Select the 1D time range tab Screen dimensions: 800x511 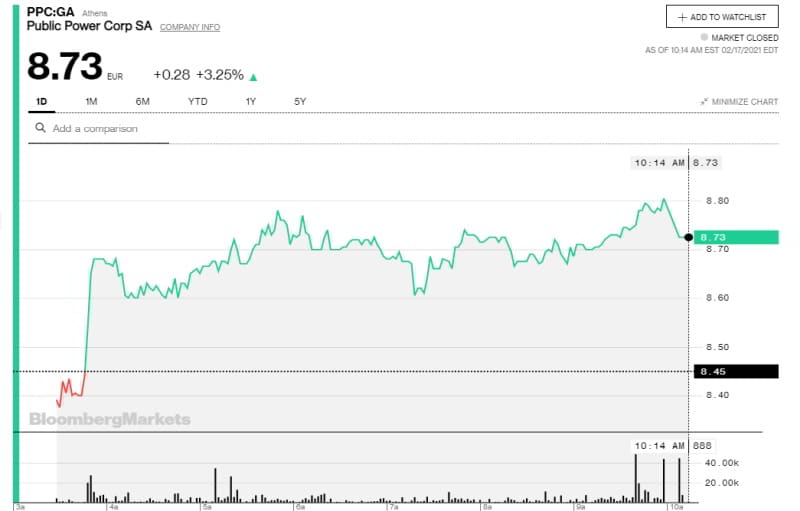click(41, 101)
